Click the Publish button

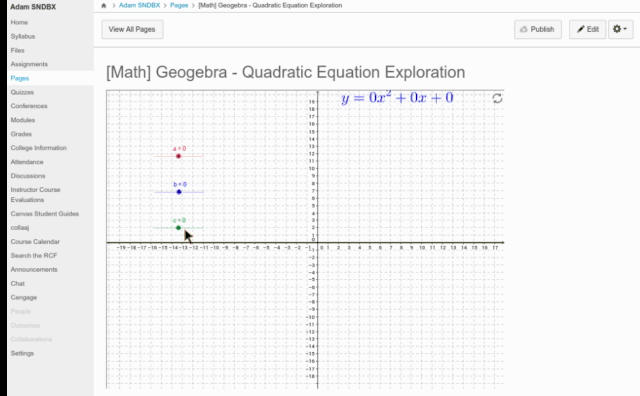pos(538,29)
